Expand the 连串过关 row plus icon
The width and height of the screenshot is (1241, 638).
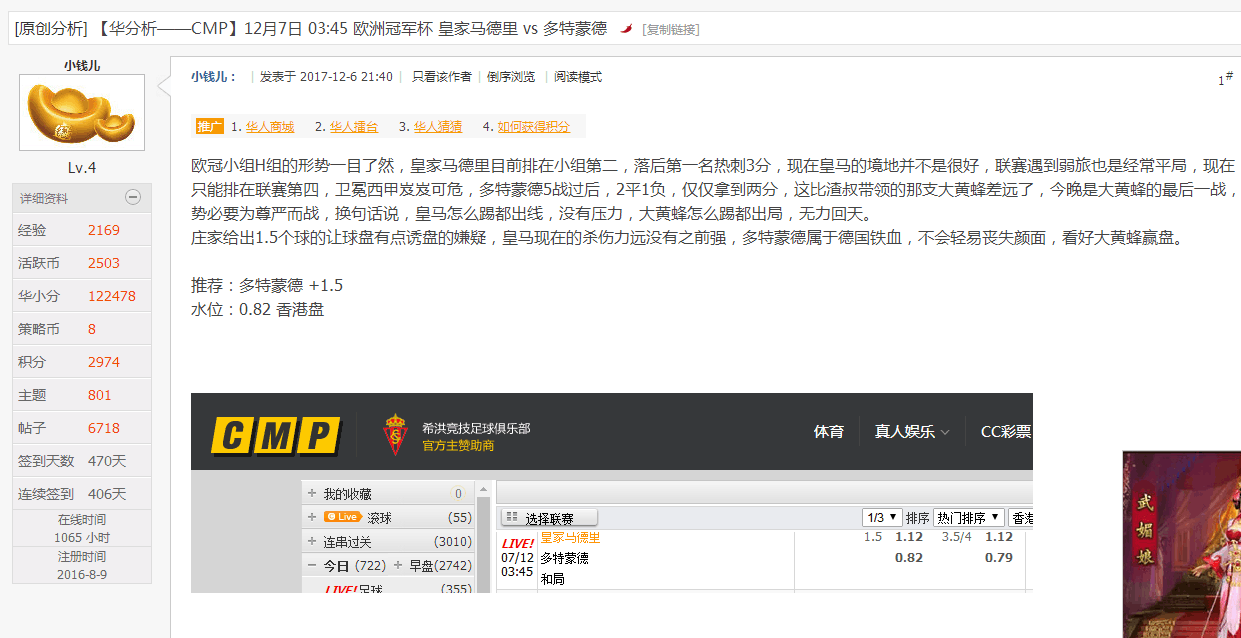tap(312, 541)
